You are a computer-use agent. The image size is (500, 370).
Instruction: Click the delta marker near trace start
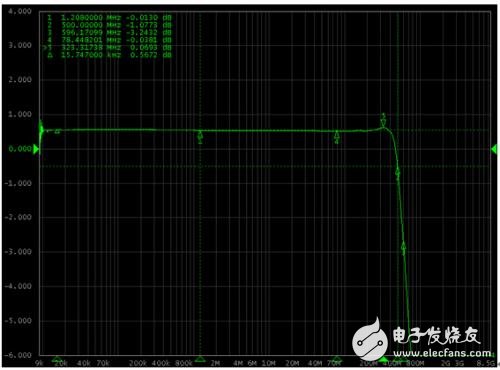tap(57, 131)
